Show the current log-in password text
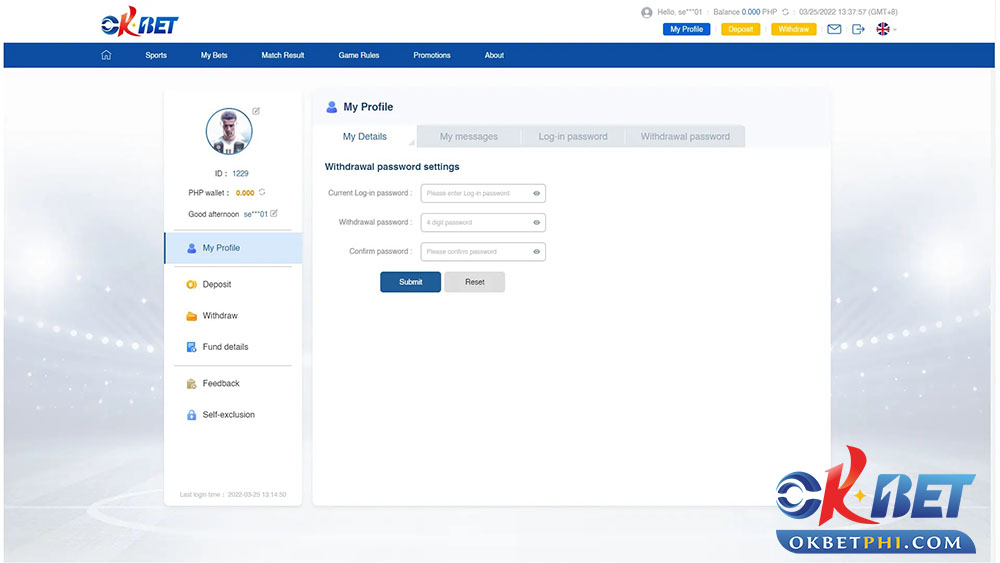 point(537,193)
